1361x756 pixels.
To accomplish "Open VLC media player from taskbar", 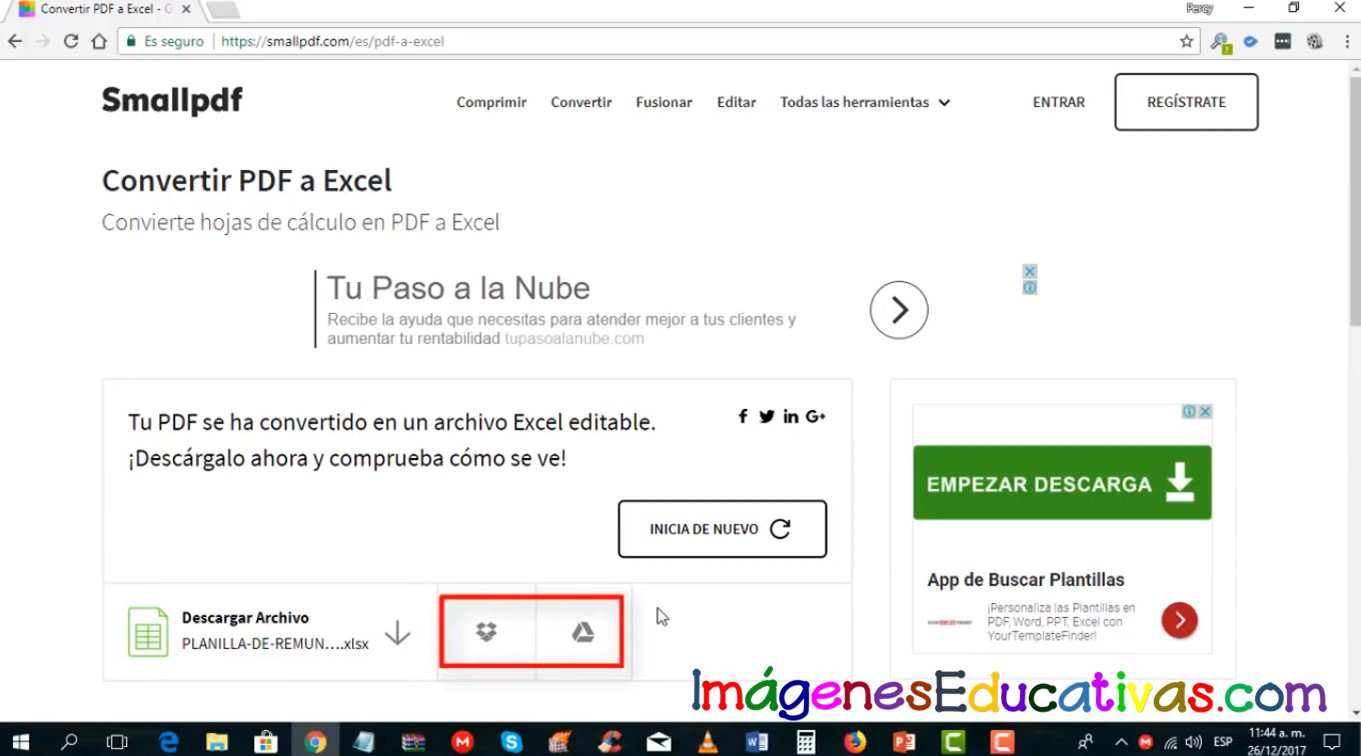I will point(708,742).
